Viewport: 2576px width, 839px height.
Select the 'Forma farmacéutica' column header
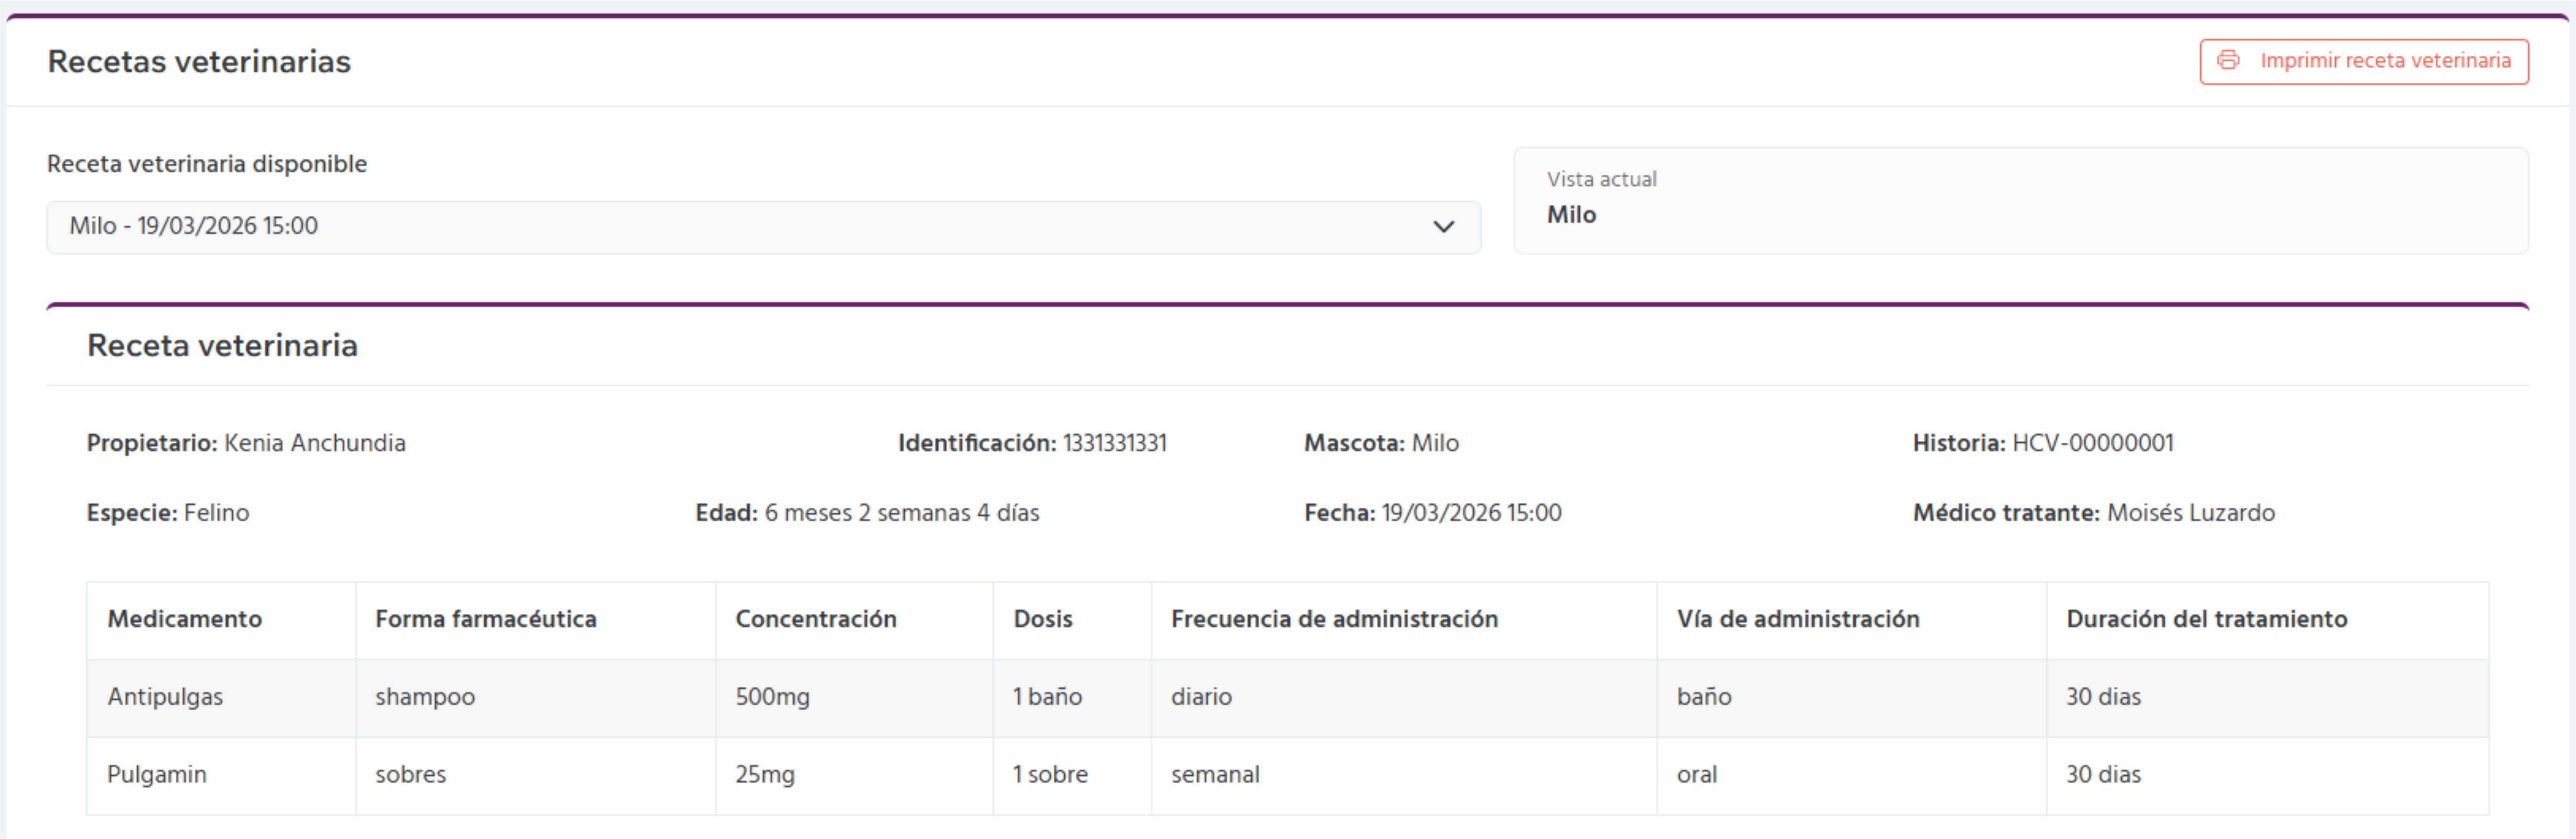[485, 619]
